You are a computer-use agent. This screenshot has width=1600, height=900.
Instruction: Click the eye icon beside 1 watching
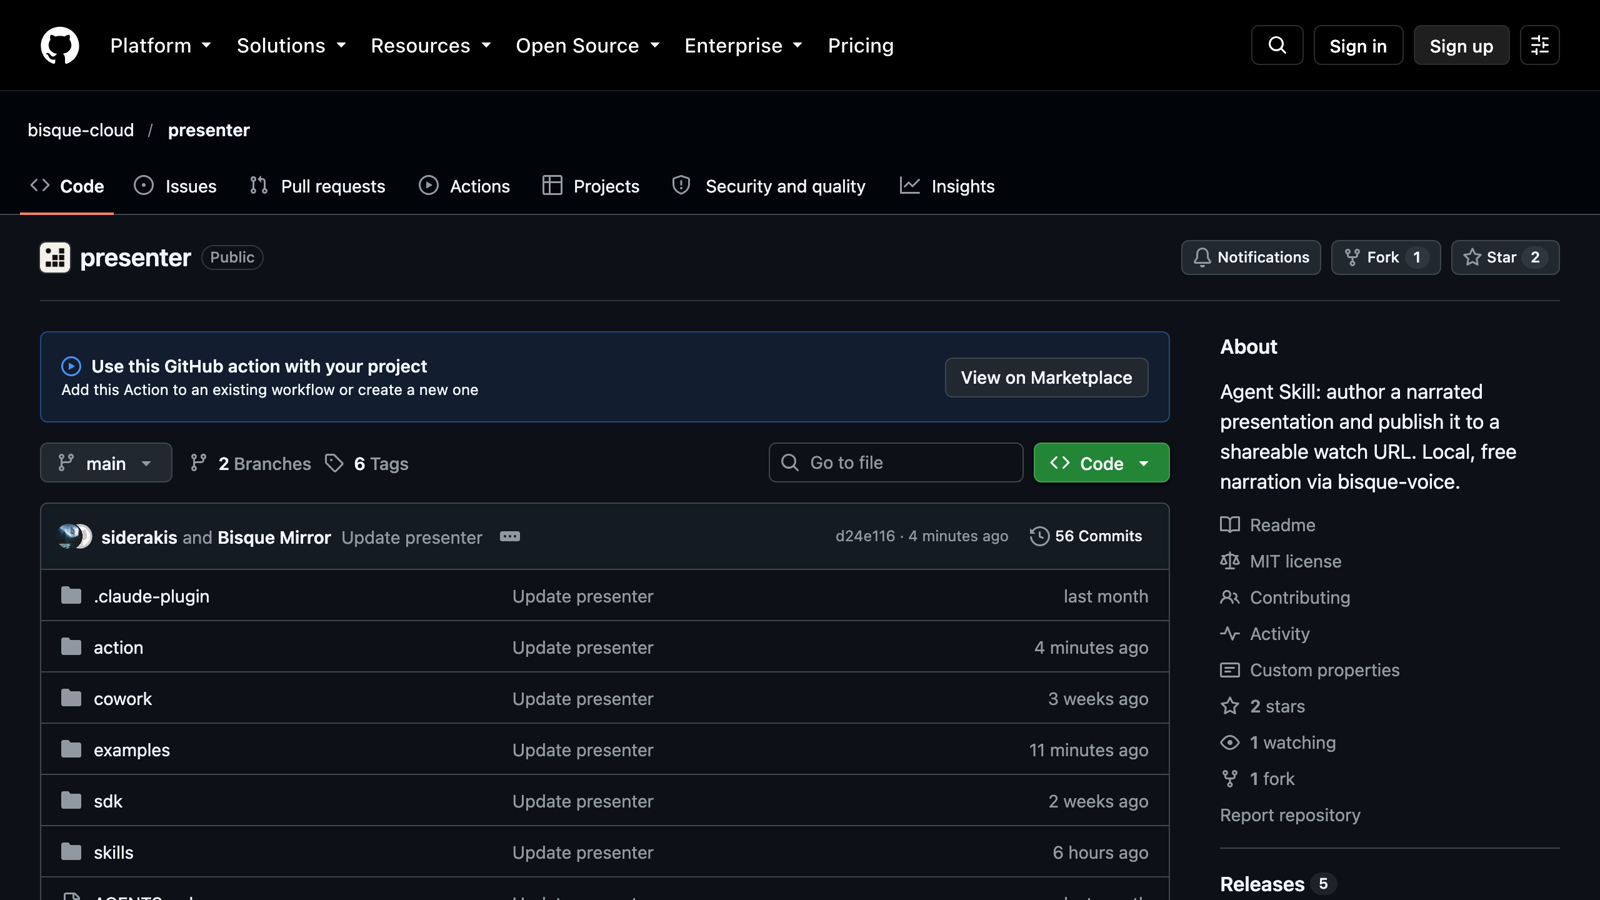click(1230, 742)
